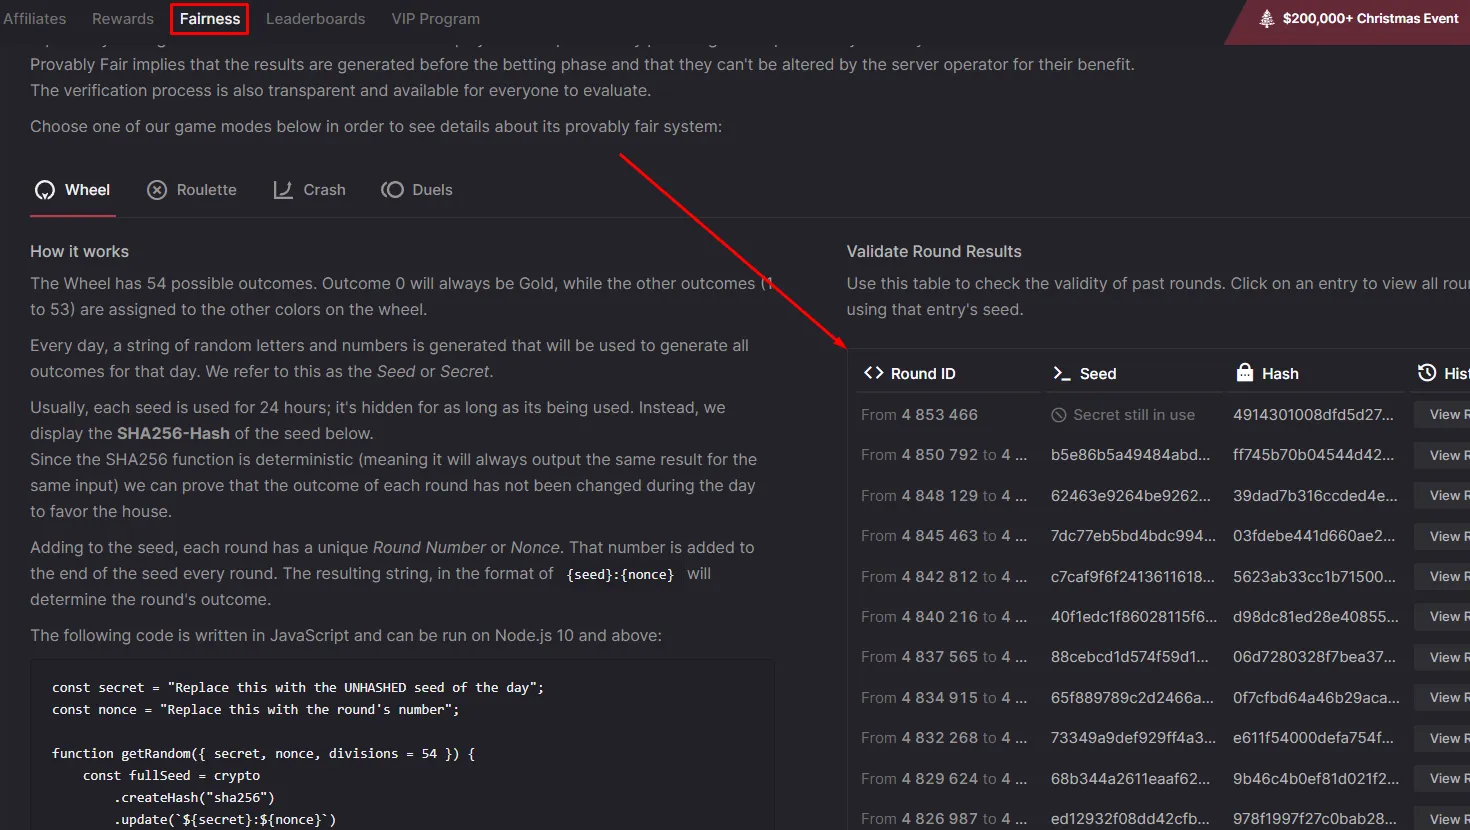Viewport: 1470px width, 830px height.
Task: View rounds for row From 4 842 812
Action: 1442,577
